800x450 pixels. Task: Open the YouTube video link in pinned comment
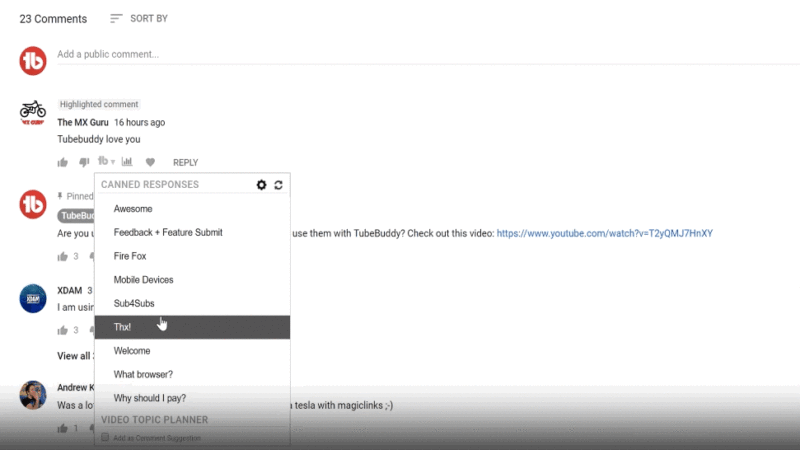tap(604, 233)
